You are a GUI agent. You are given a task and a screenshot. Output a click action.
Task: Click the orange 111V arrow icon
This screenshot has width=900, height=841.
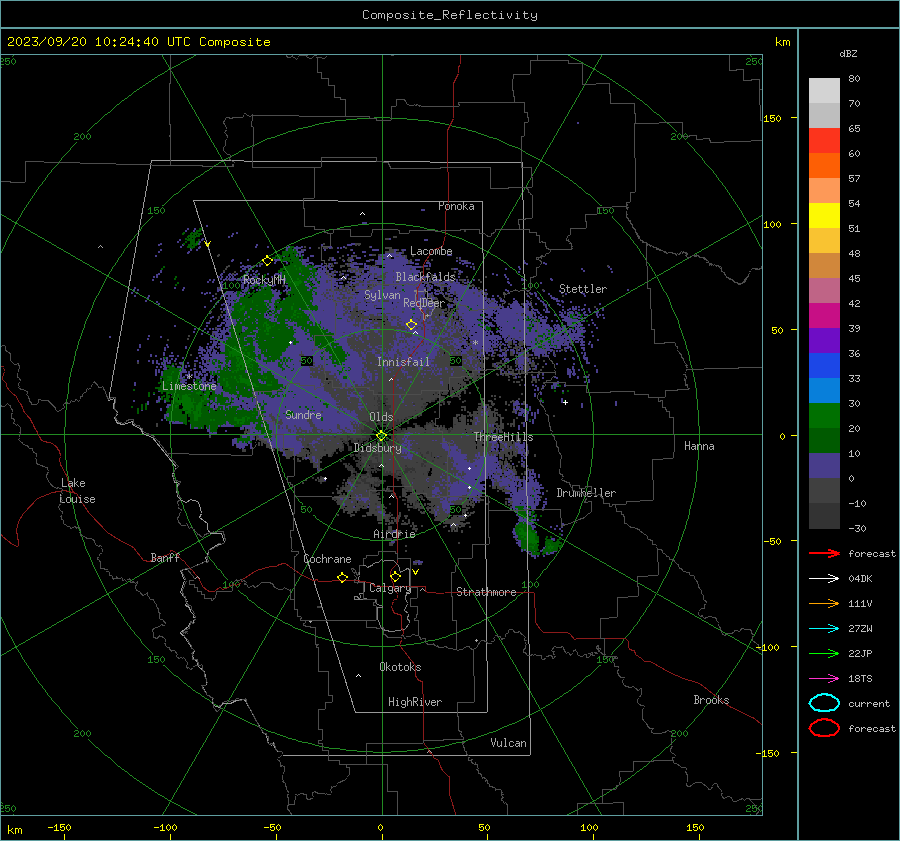click(x=824, y=603)
